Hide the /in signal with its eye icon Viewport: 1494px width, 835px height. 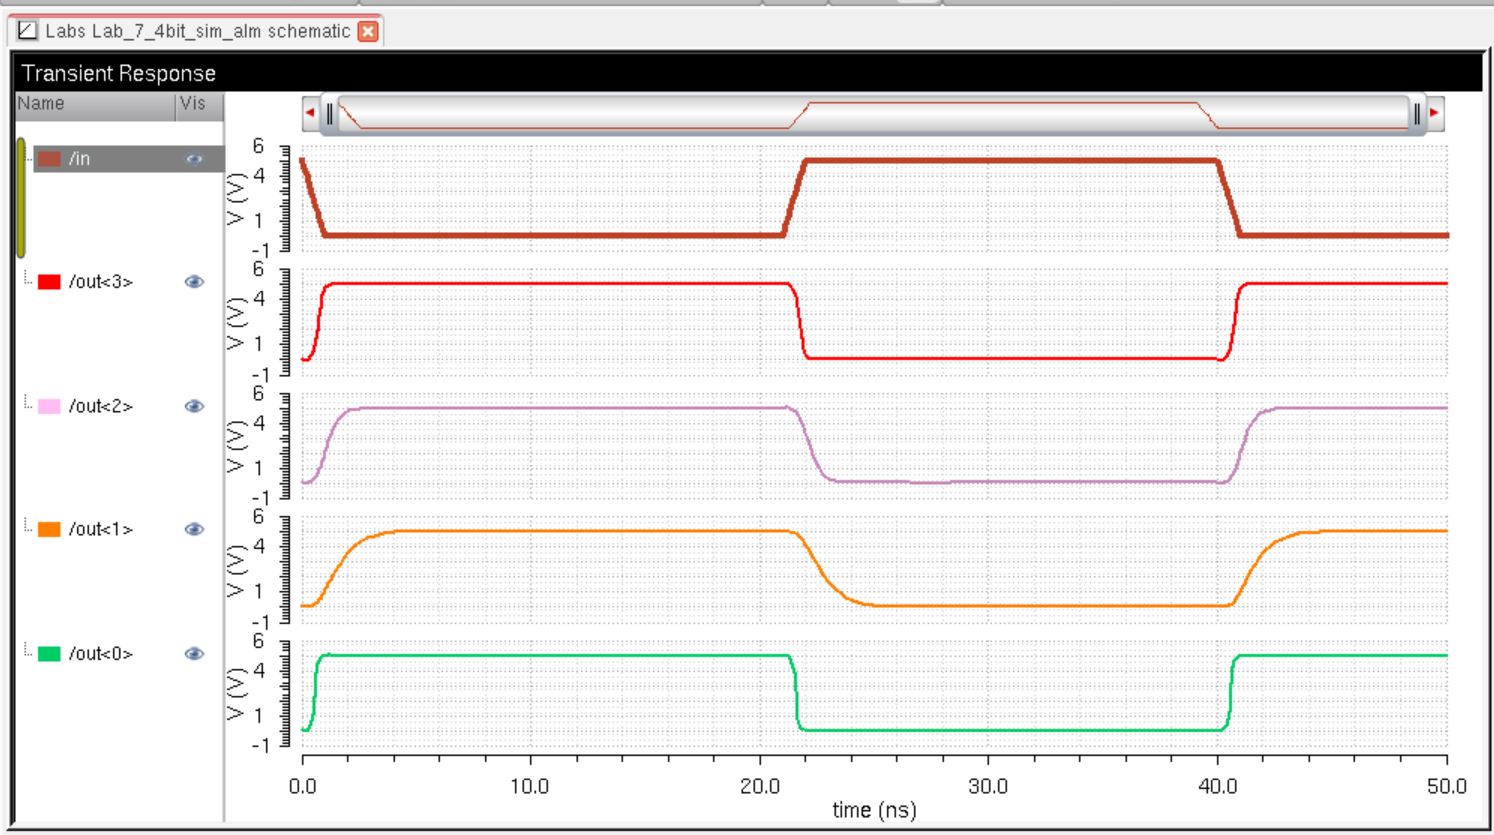[194, 159]
